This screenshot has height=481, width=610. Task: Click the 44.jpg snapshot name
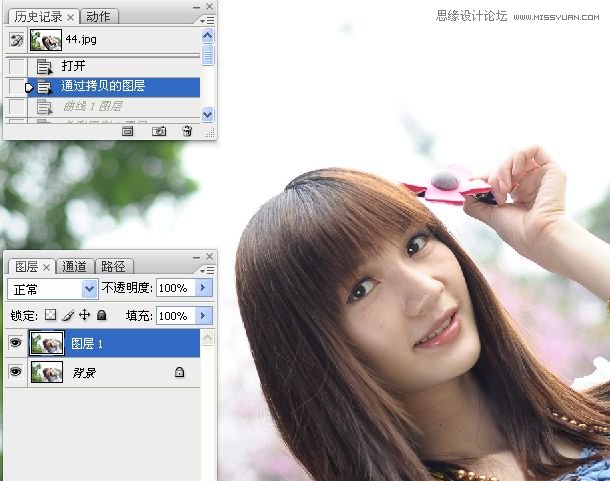click(x=81, y=39)
